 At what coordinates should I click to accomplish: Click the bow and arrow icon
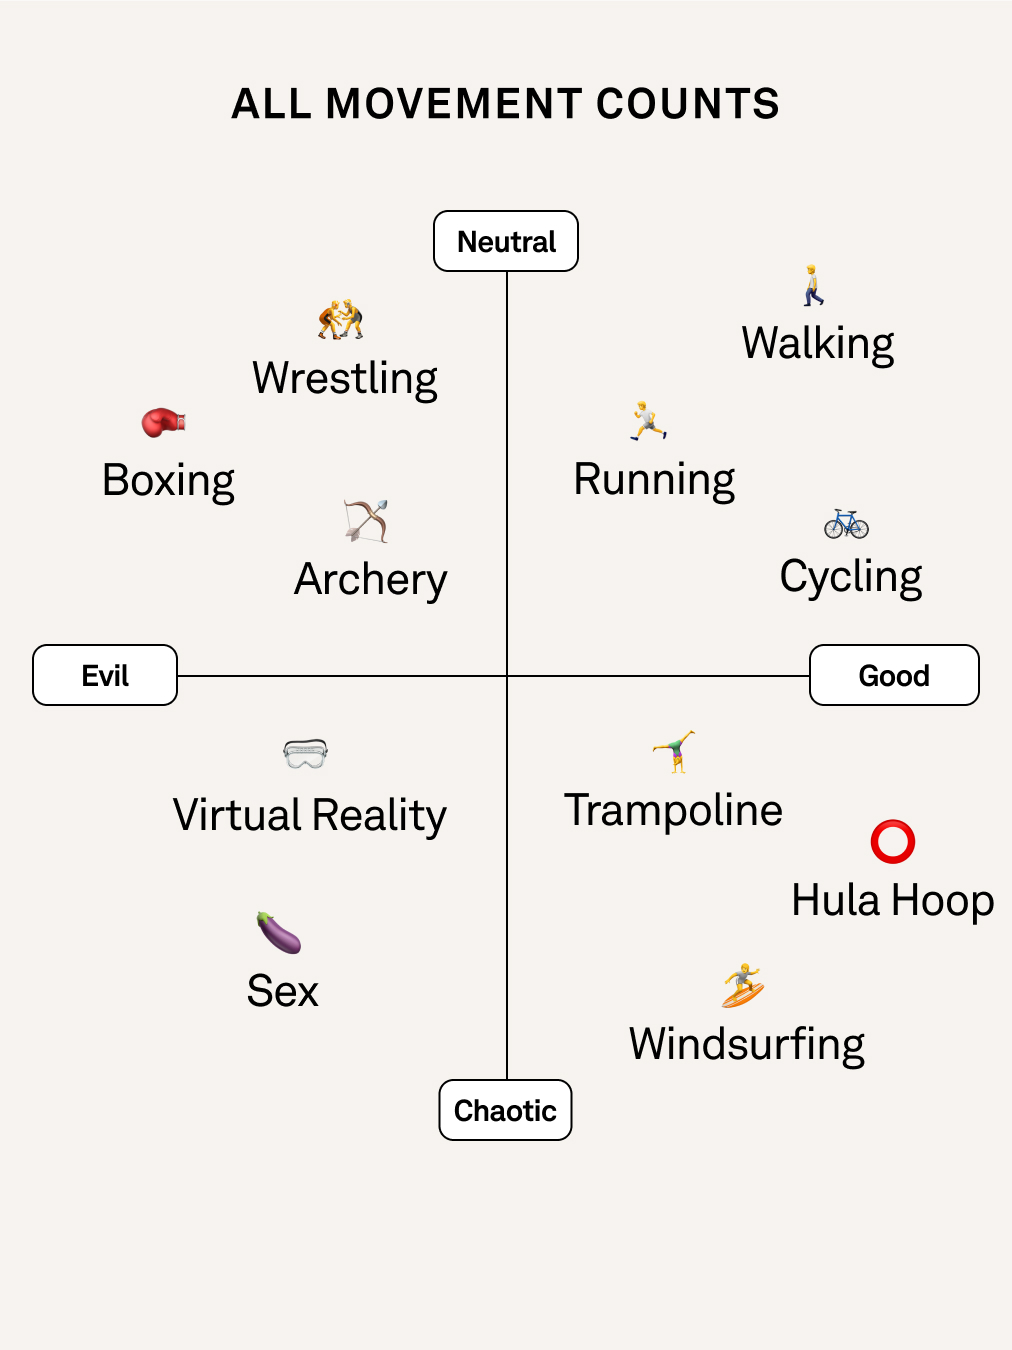click(x=366, y=521)
